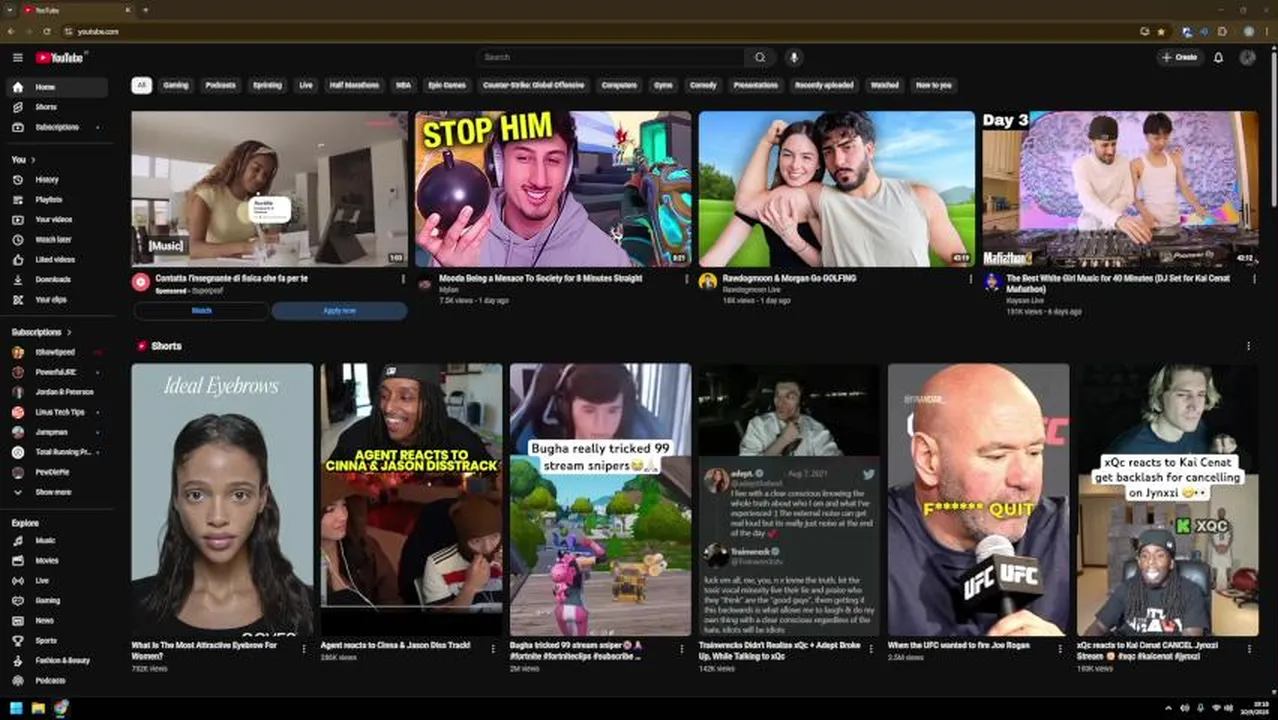The image size is (1278, 720).
Task: Select the Recently uploaded chip
Action: pos(824,86)
